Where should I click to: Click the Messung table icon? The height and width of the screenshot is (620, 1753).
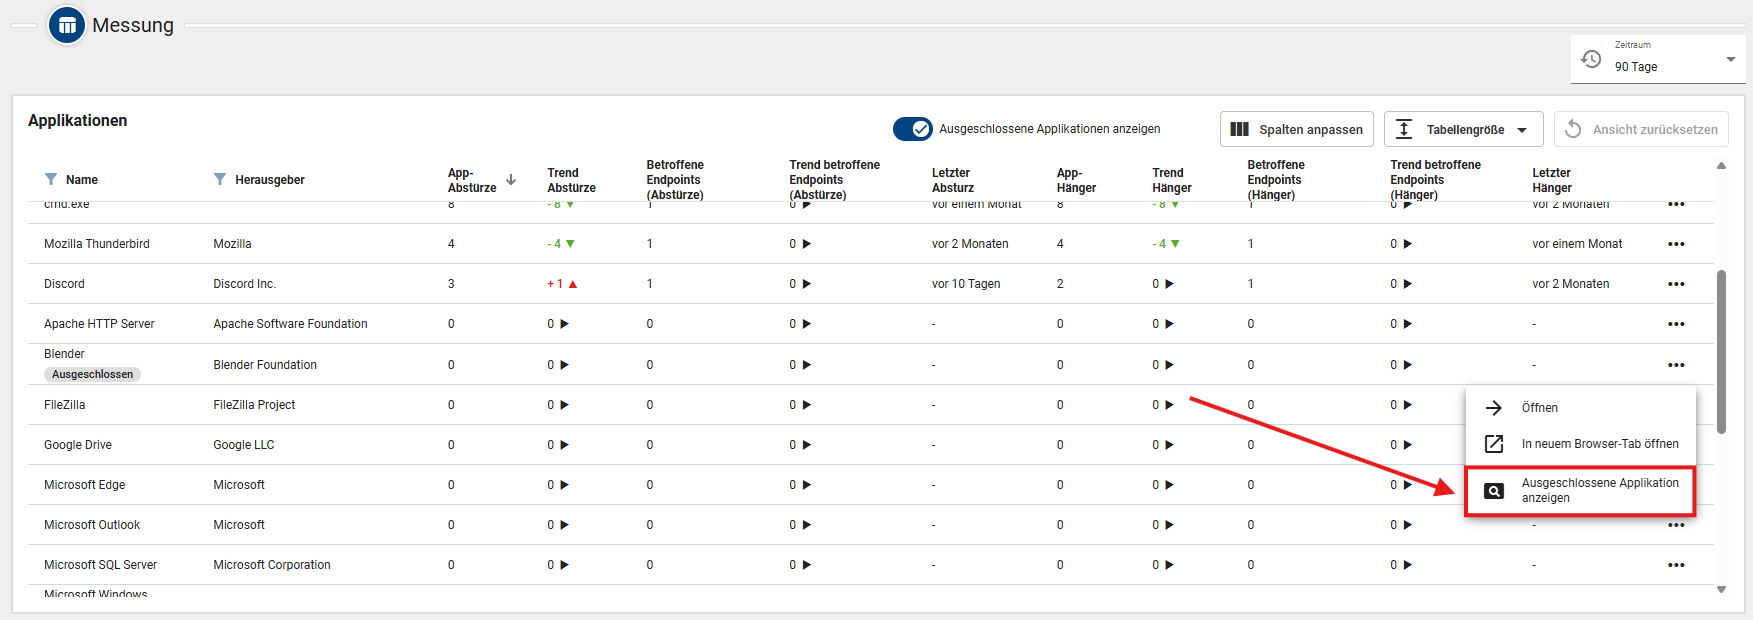(67, 26)
